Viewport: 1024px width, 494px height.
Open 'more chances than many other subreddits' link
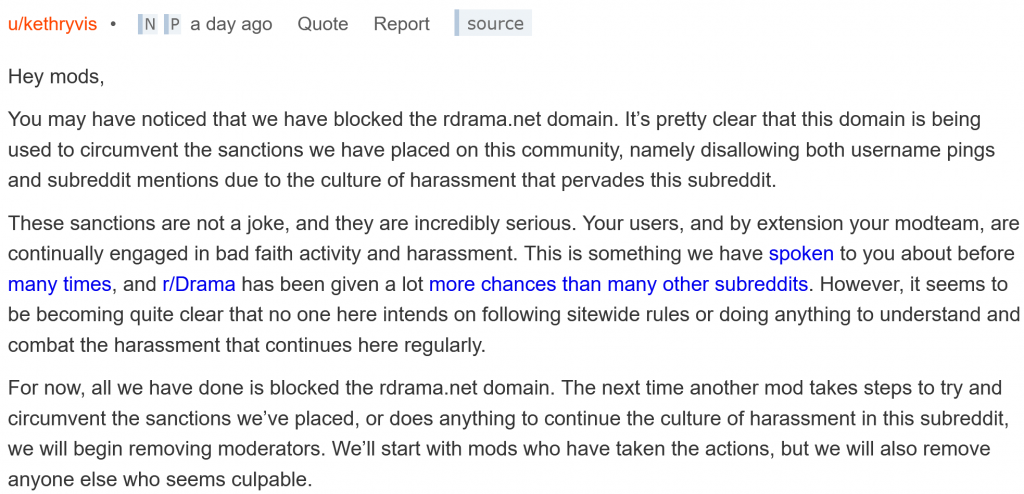[x=618, y=284]
